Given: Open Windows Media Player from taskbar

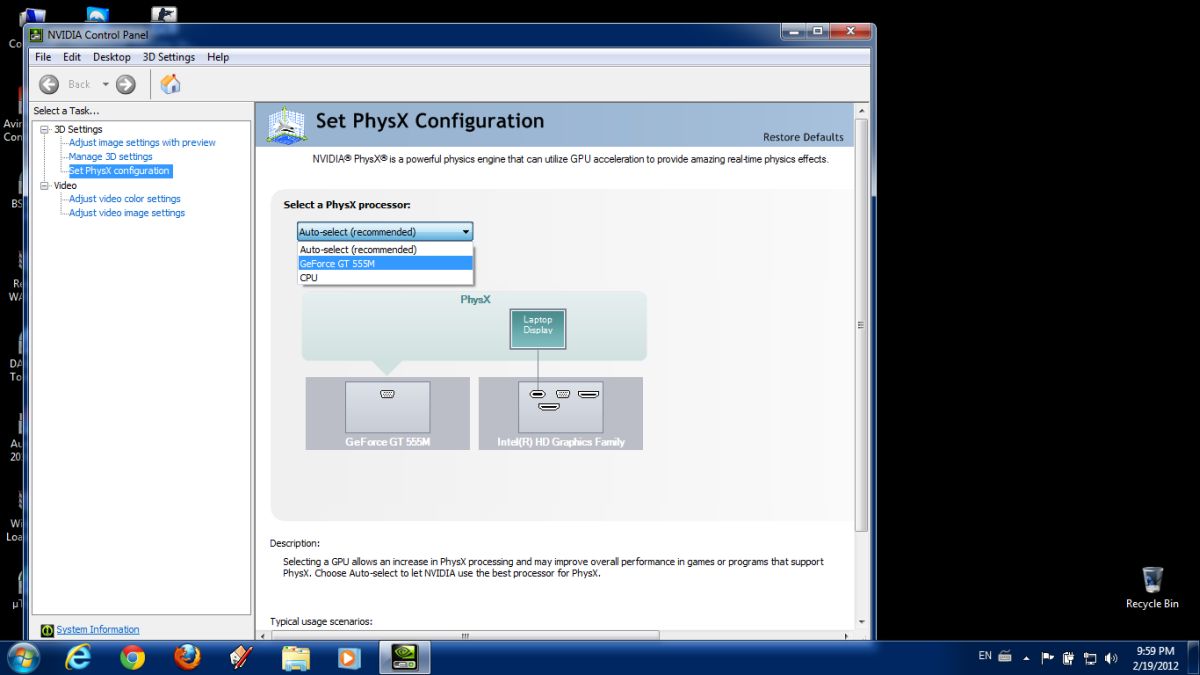Looking at the screenshot, I should coord(349,657).
